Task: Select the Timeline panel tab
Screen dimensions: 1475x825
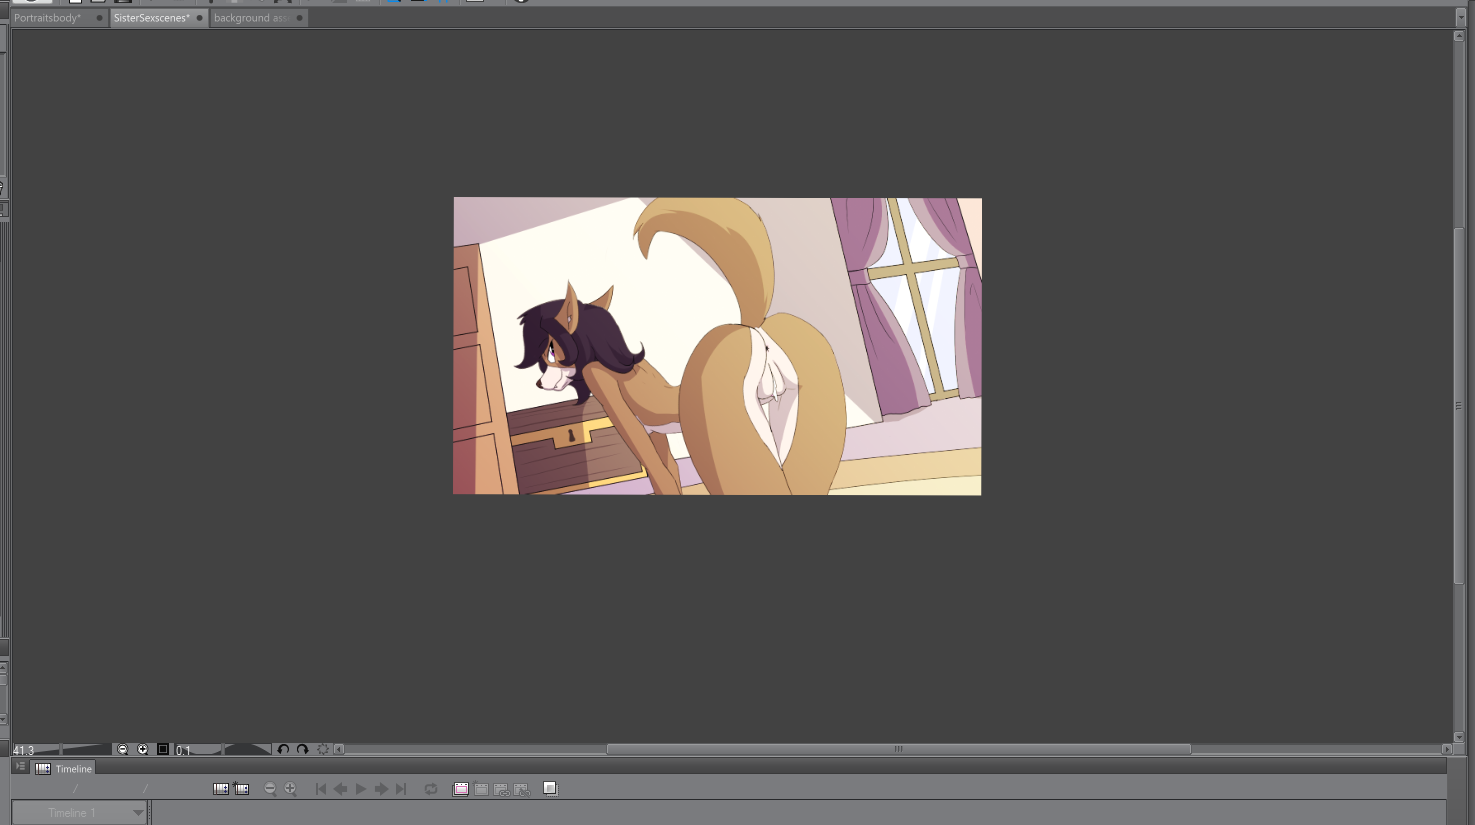Action: point(64,768)
